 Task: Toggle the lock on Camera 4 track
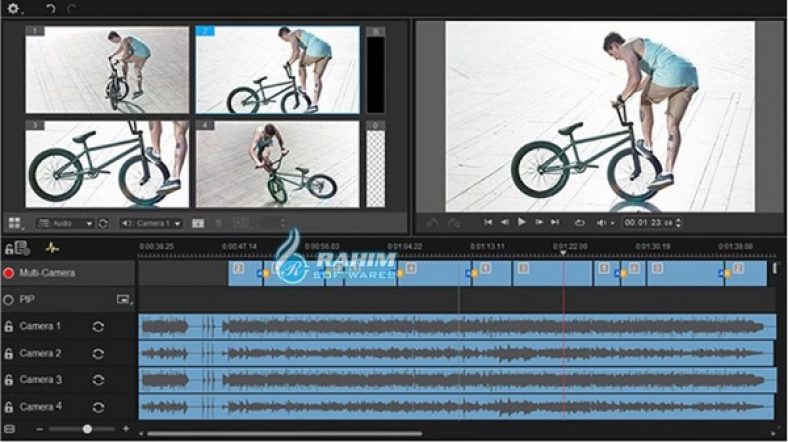coord(9,407)
